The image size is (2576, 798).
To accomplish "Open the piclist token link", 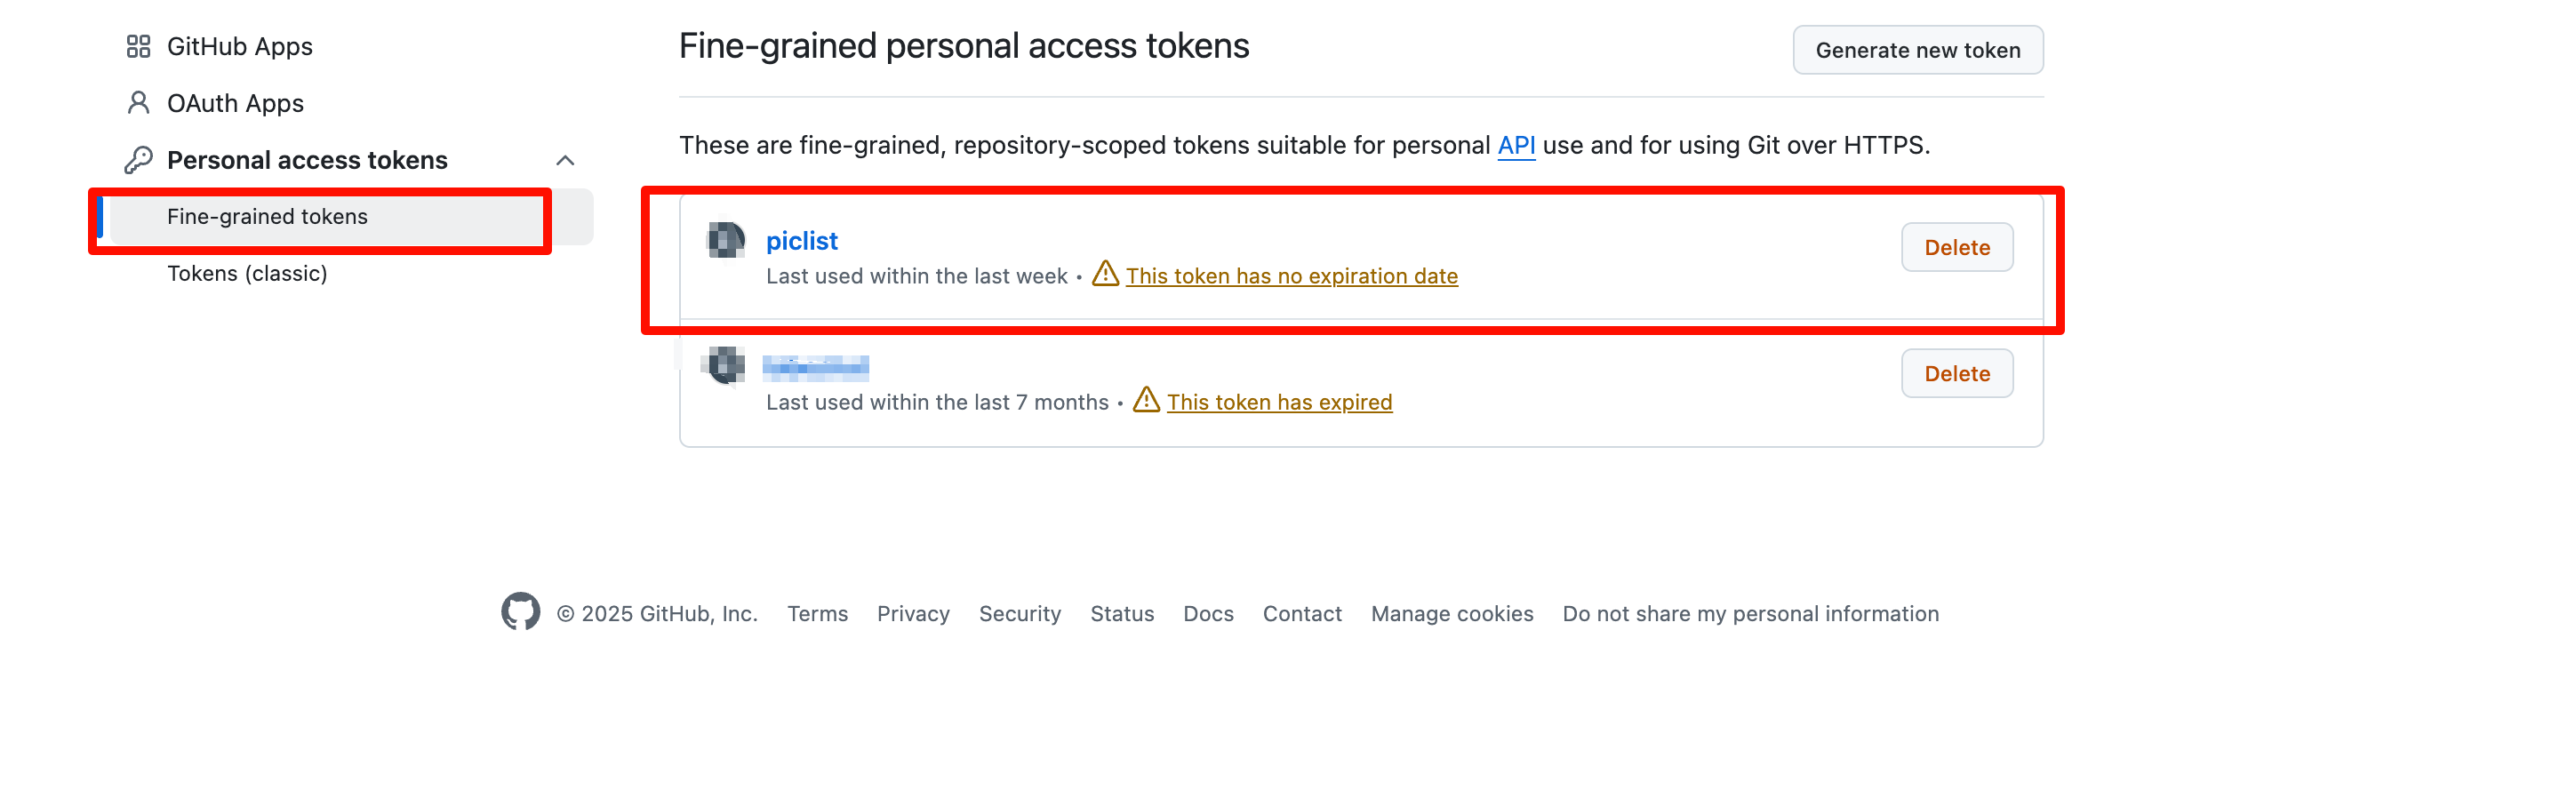I will pos(801,241).
